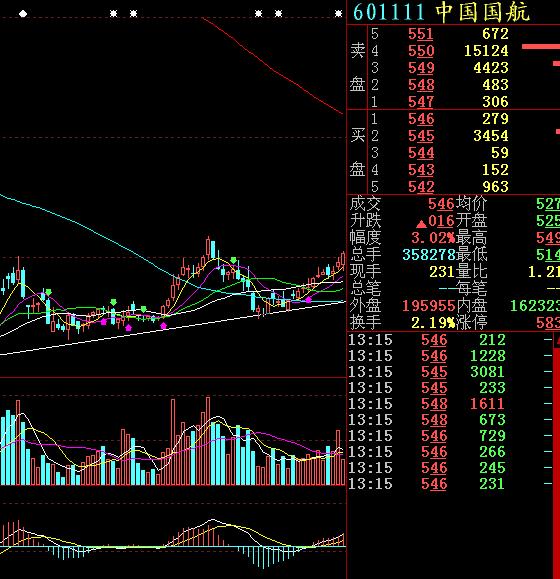Screen dimensions: 560x579
Task: Click sell volume 15124
Action: pyautogui.click(x=486, y=51)
